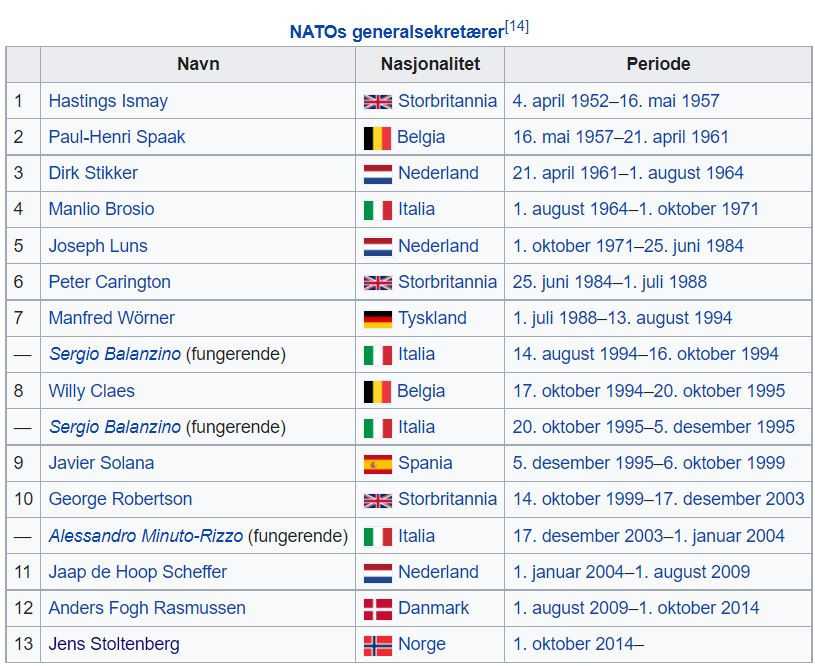Go to George Robertson's page
The height and width of the screenshot is (666, 815).
(x=120, y=499)
